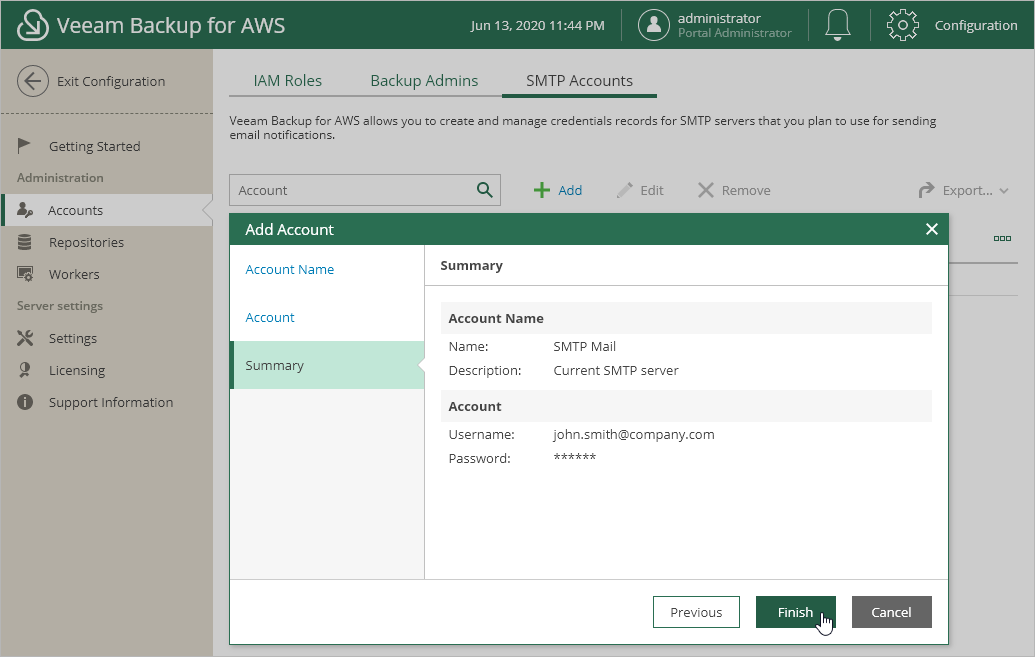Screen dimensions: 1035x657
Task: Click the X Remove icon
Action: pos(706,190)
